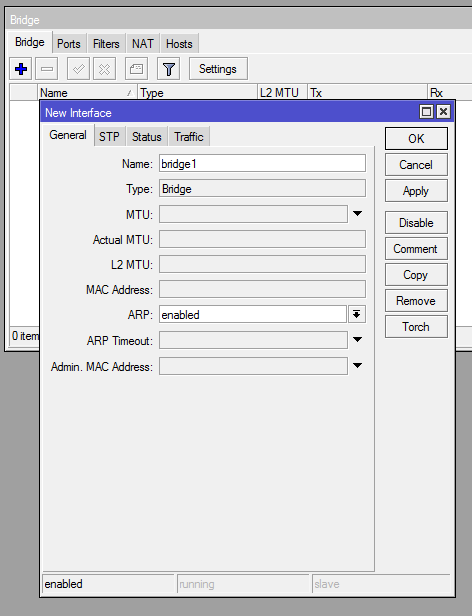Image resolution: width=472 pixels, height=616 pixels.
Task: Open the Traffic tab
Action: (189, 137)
